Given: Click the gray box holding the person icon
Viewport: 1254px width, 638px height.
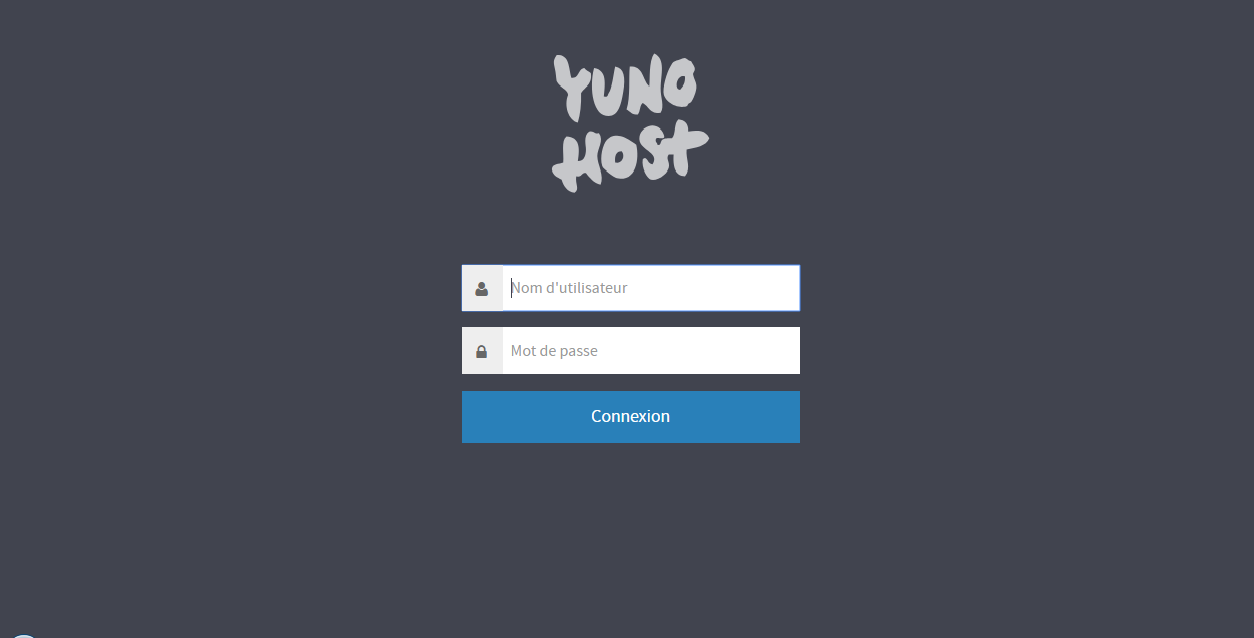Looking at the screenshot, I should tap(482, 288).
